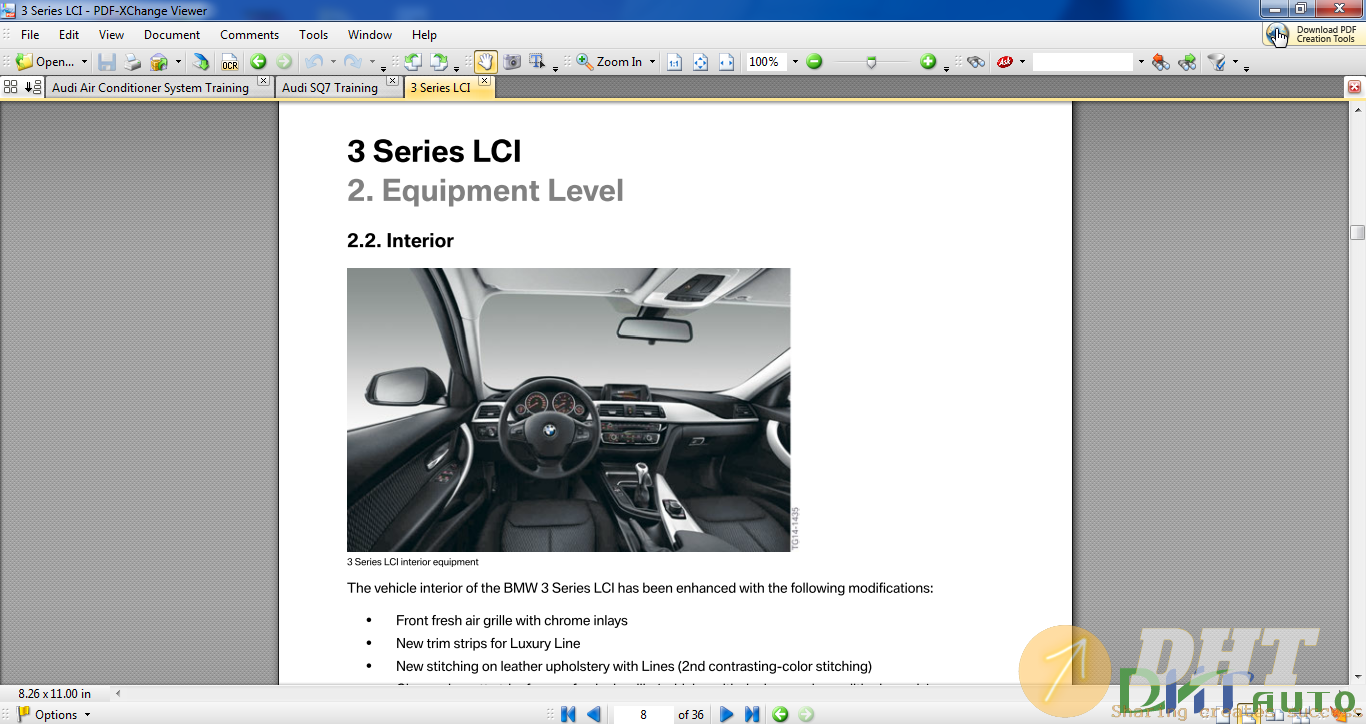Click the Zoom In magnifier tool
1366x724 pixels.
[610, 62]
